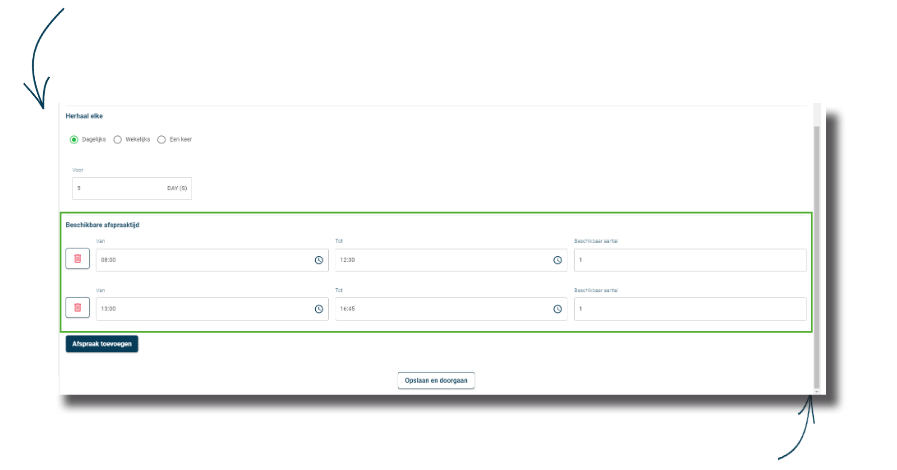Screen dimensions: 897x470
Task: Click first Beschikbaar aantal field
Action: [690, 260]
